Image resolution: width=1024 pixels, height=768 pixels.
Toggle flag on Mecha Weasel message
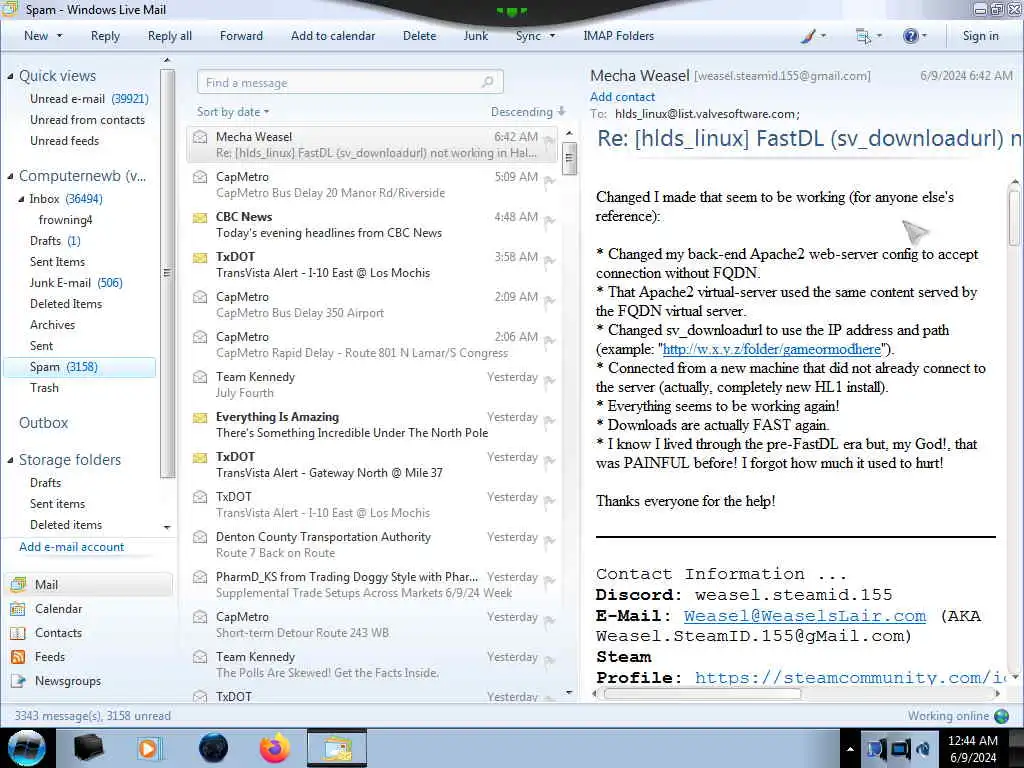pos(549,140)
